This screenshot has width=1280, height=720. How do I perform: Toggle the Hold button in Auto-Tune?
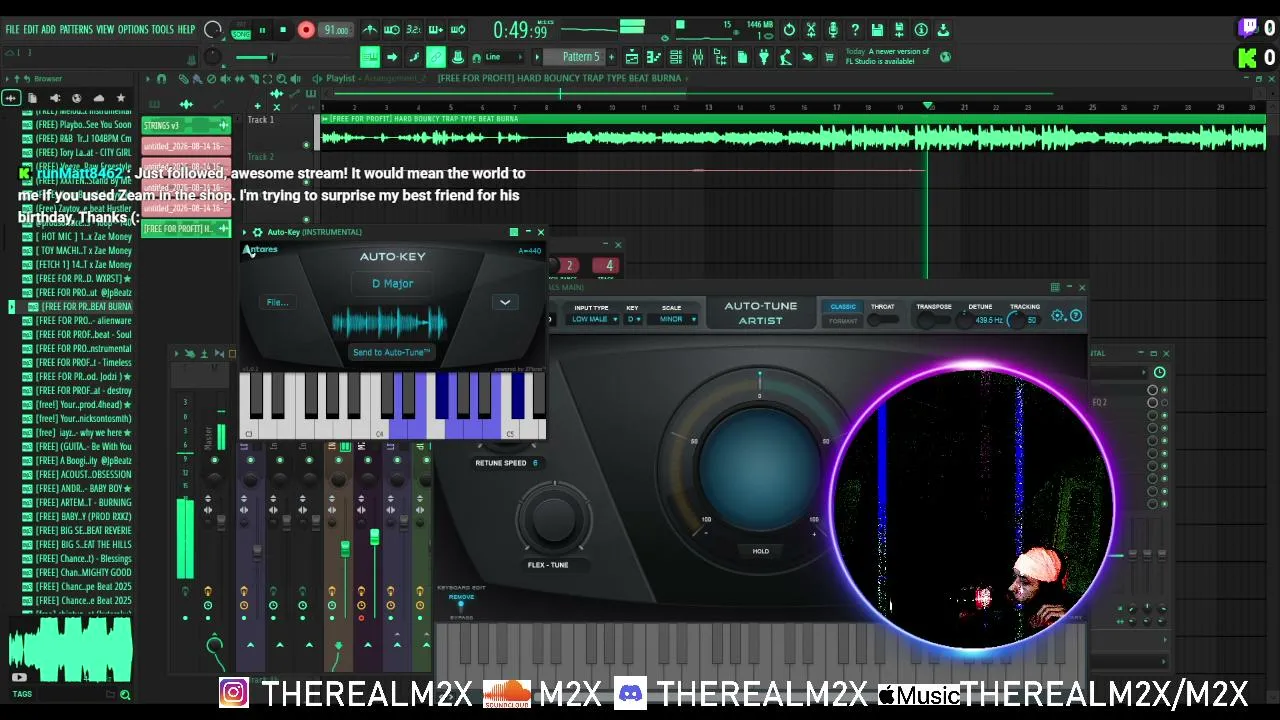click(x=760, y=551)
